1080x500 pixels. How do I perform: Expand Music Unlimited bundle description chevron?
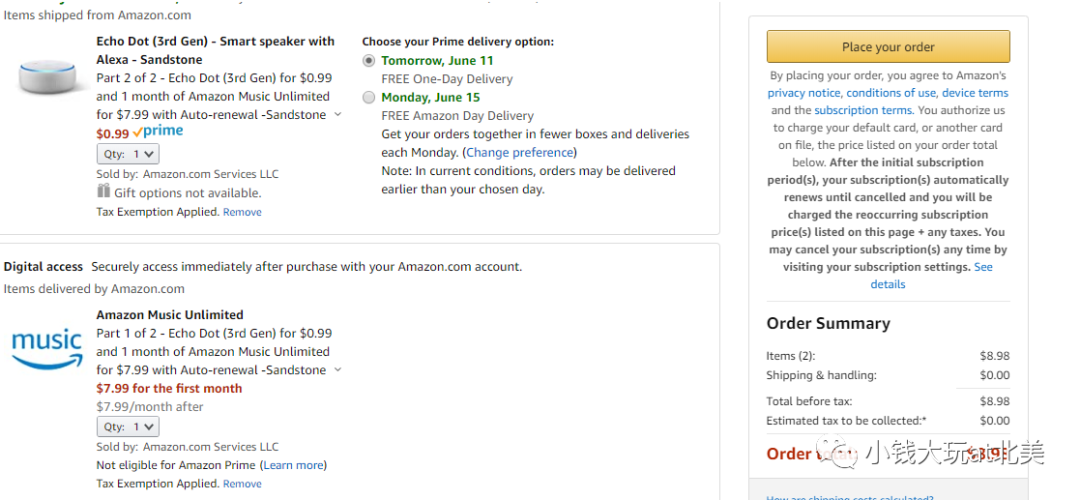pyautogui.click(x=338, y=370)
